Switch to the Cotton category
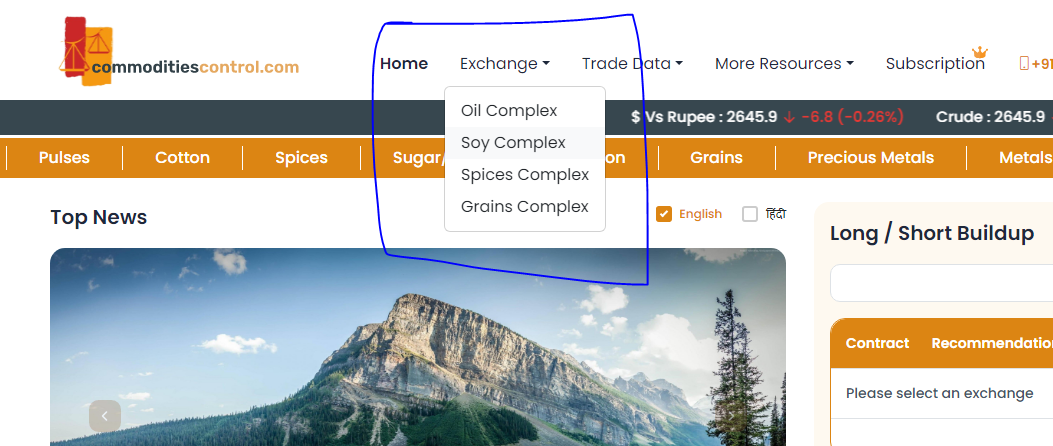Image resolution: width=1053 pixels, height=446 pixels. coord(182,158)
